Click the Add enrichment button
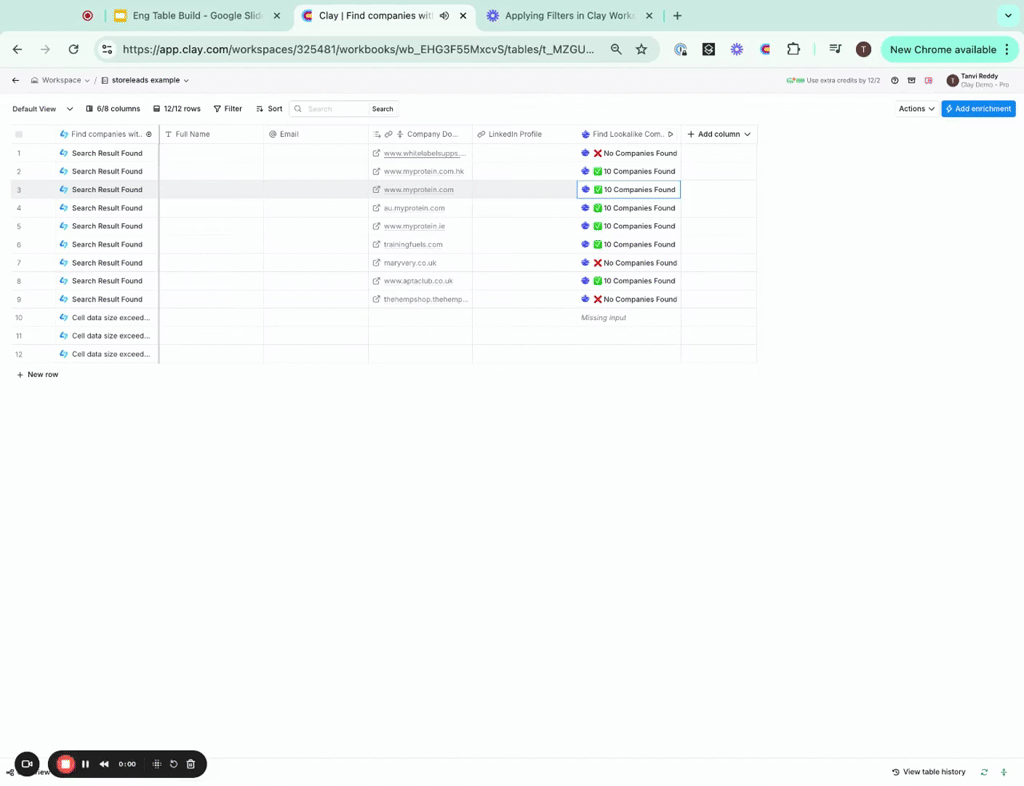 click(978, 109)
